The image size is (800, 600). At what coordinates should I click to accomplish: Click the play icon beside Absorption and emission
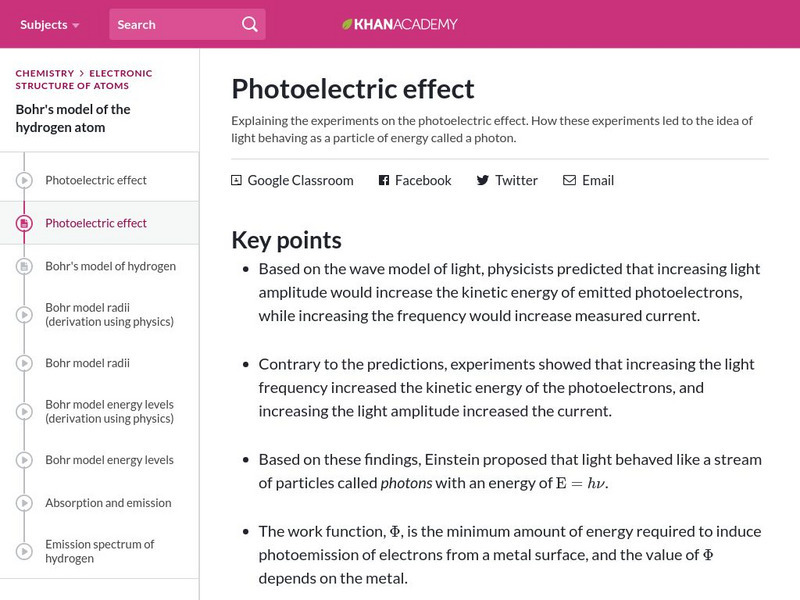pos(24,503)
